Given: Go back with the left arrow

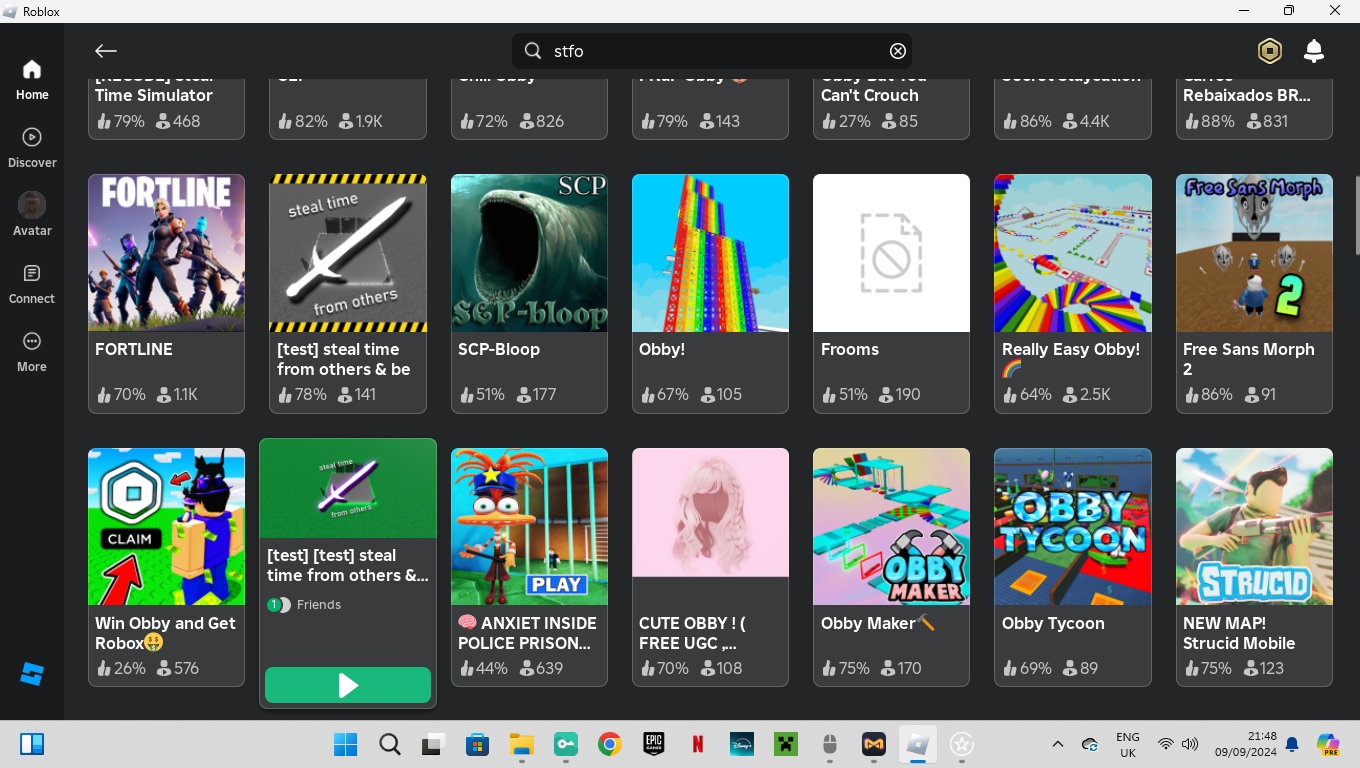Looking at the screenshot, I should click(106, 51).
